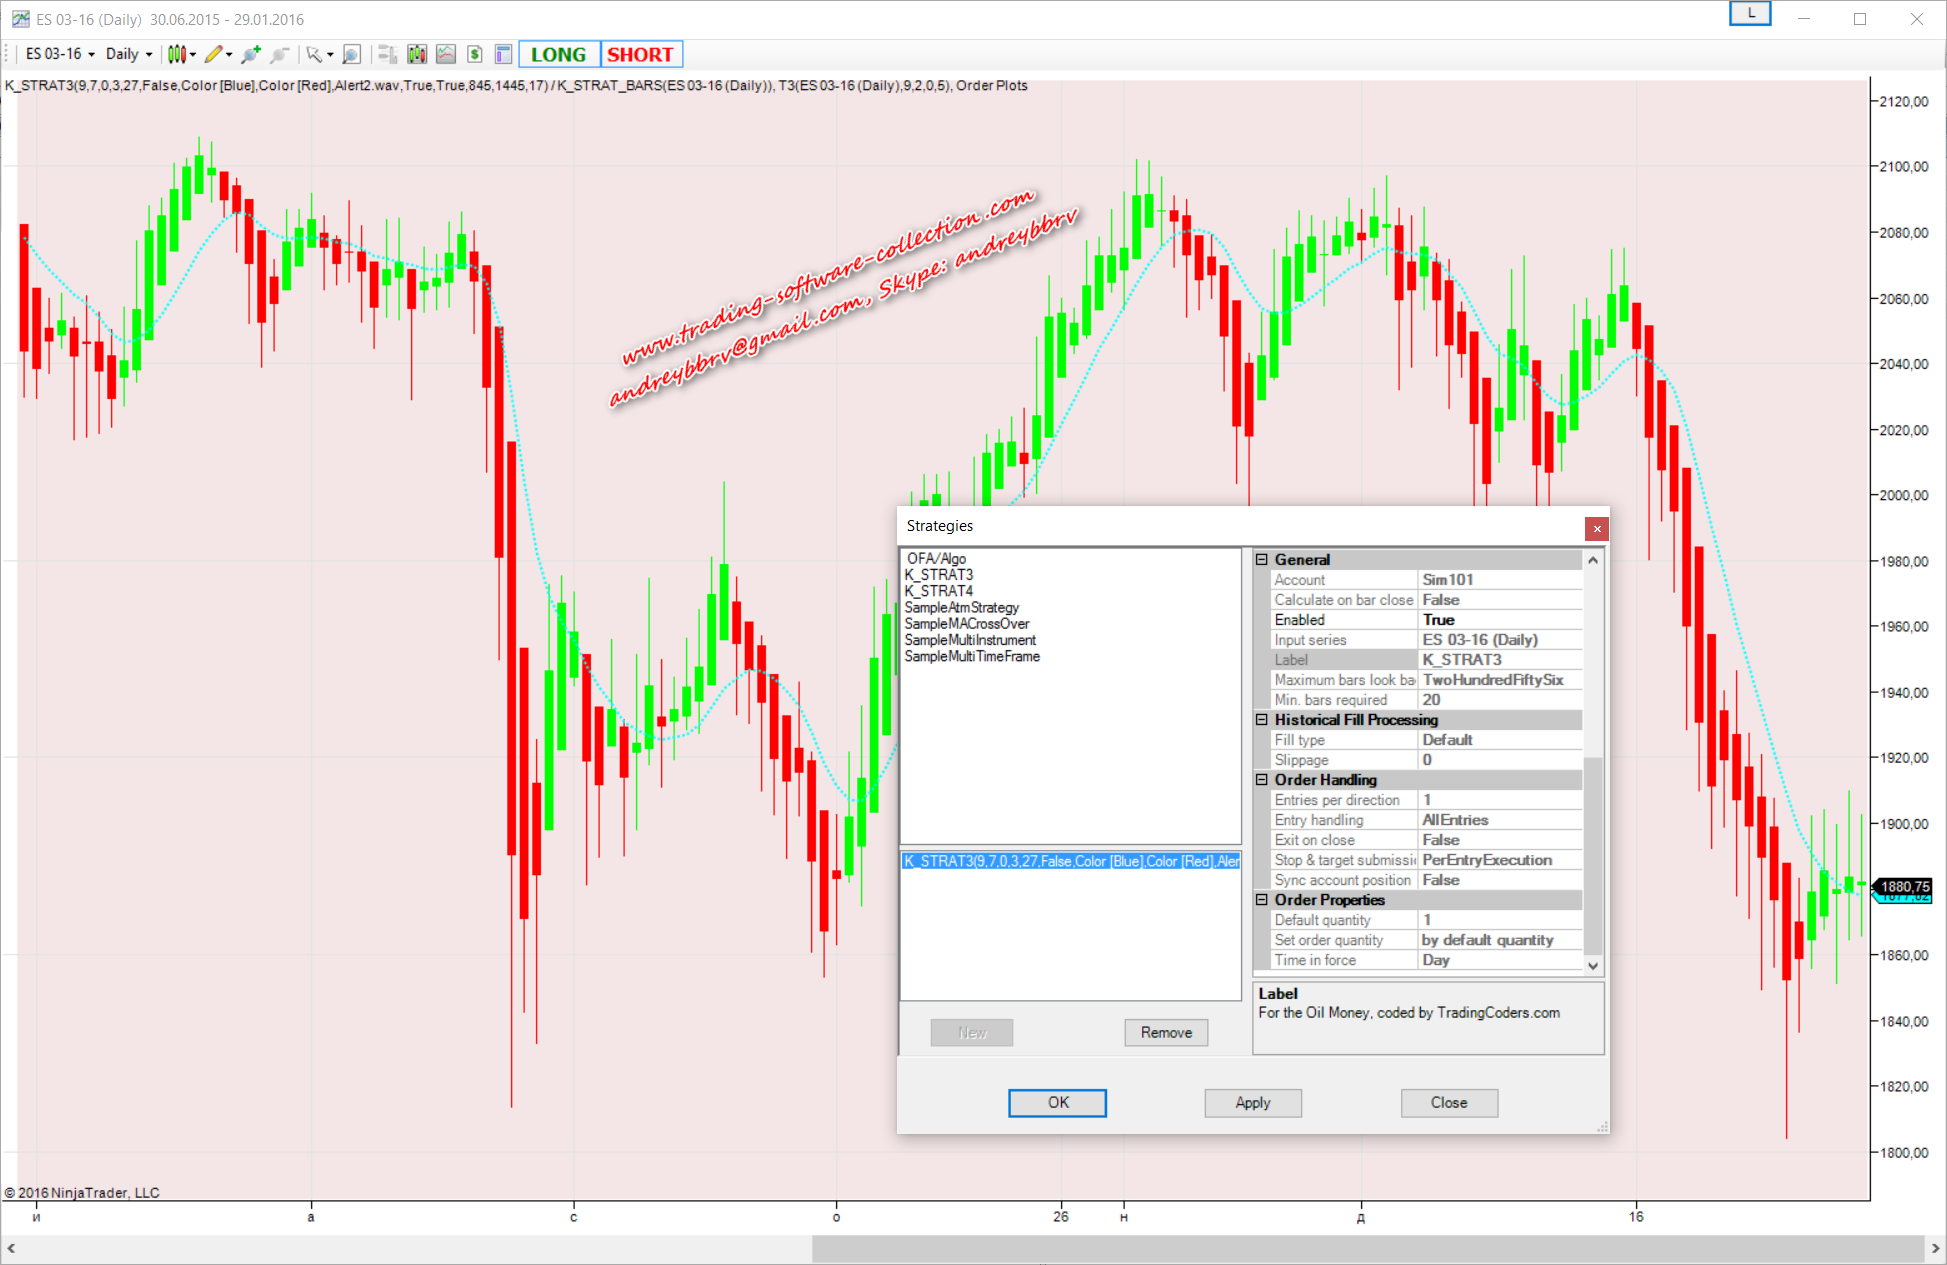Open the indicators chart icon
Screen dimensions: 1947x1265
coord(446,54)
